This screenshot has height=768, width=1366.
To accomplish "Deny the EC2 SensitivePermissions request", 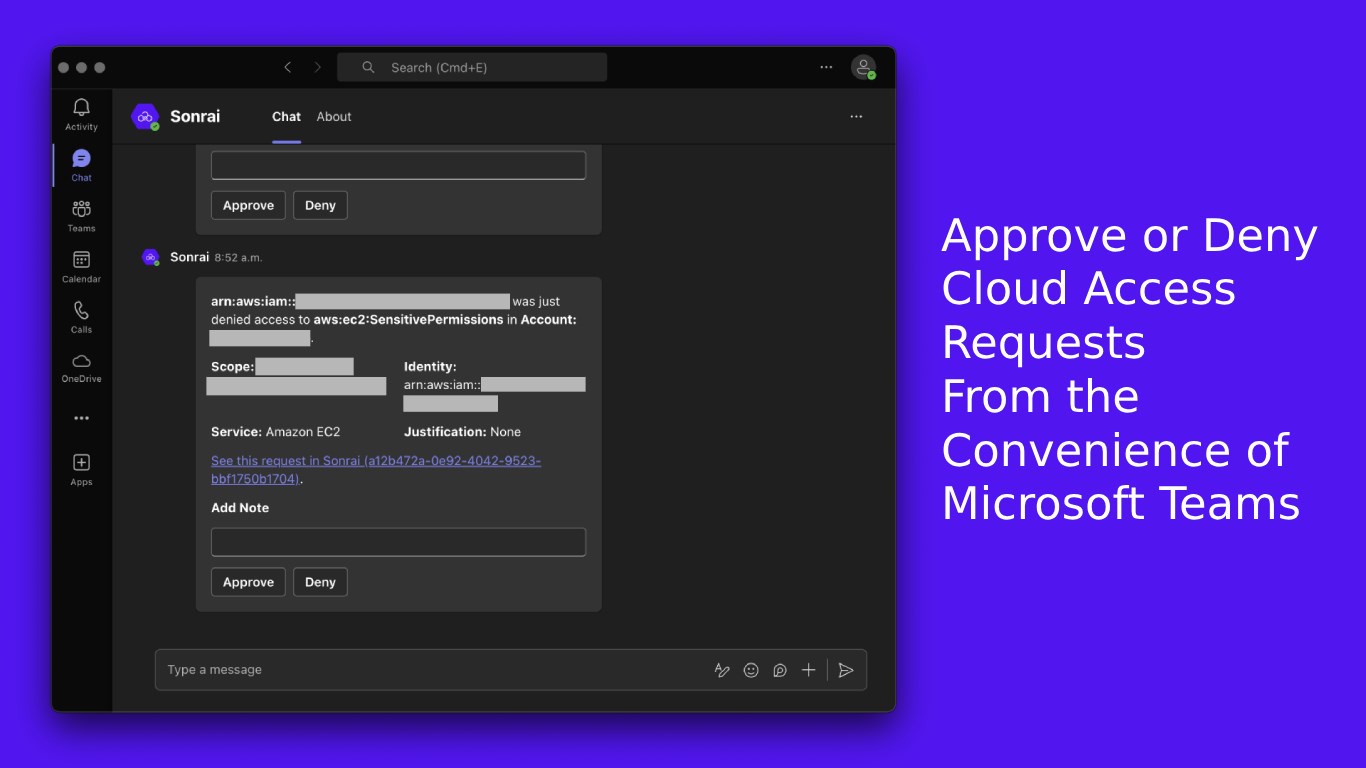I will [x=320, y=582].
